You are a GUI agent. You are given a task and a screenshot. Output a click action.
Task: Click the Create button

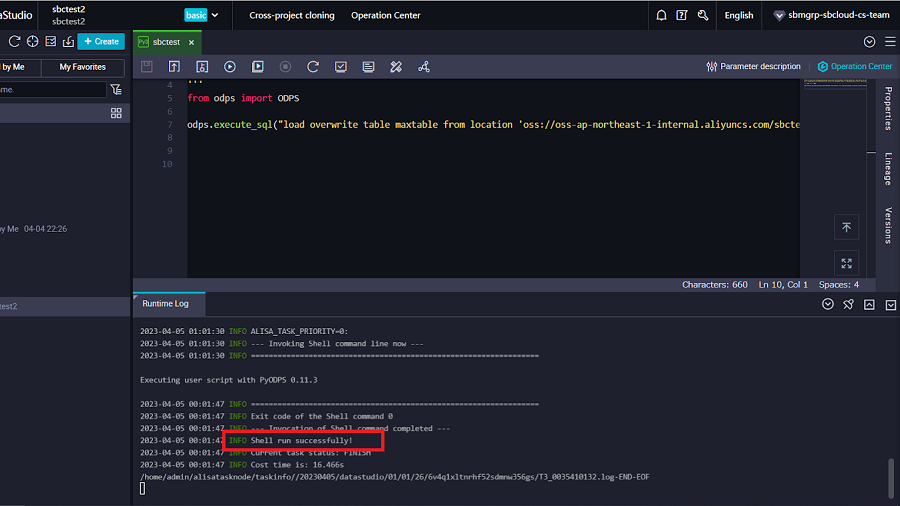pyautogui.click(x=101, y=41)
